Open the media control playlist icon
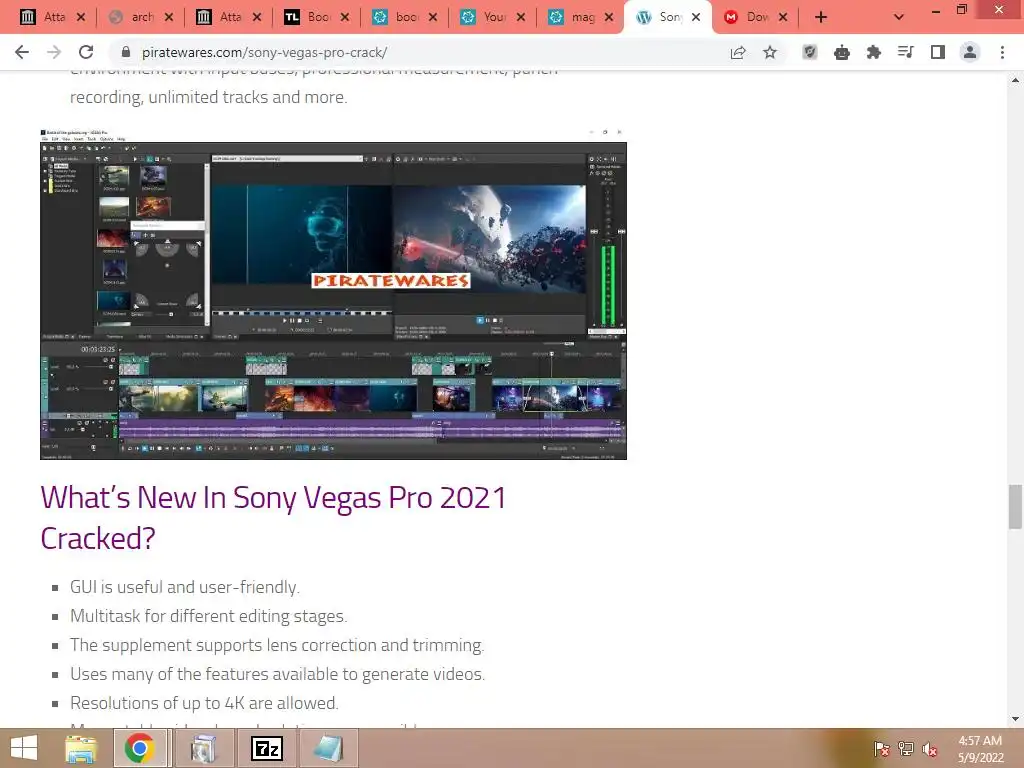Viewport: 1024px width, 768px height. point(906,52)
